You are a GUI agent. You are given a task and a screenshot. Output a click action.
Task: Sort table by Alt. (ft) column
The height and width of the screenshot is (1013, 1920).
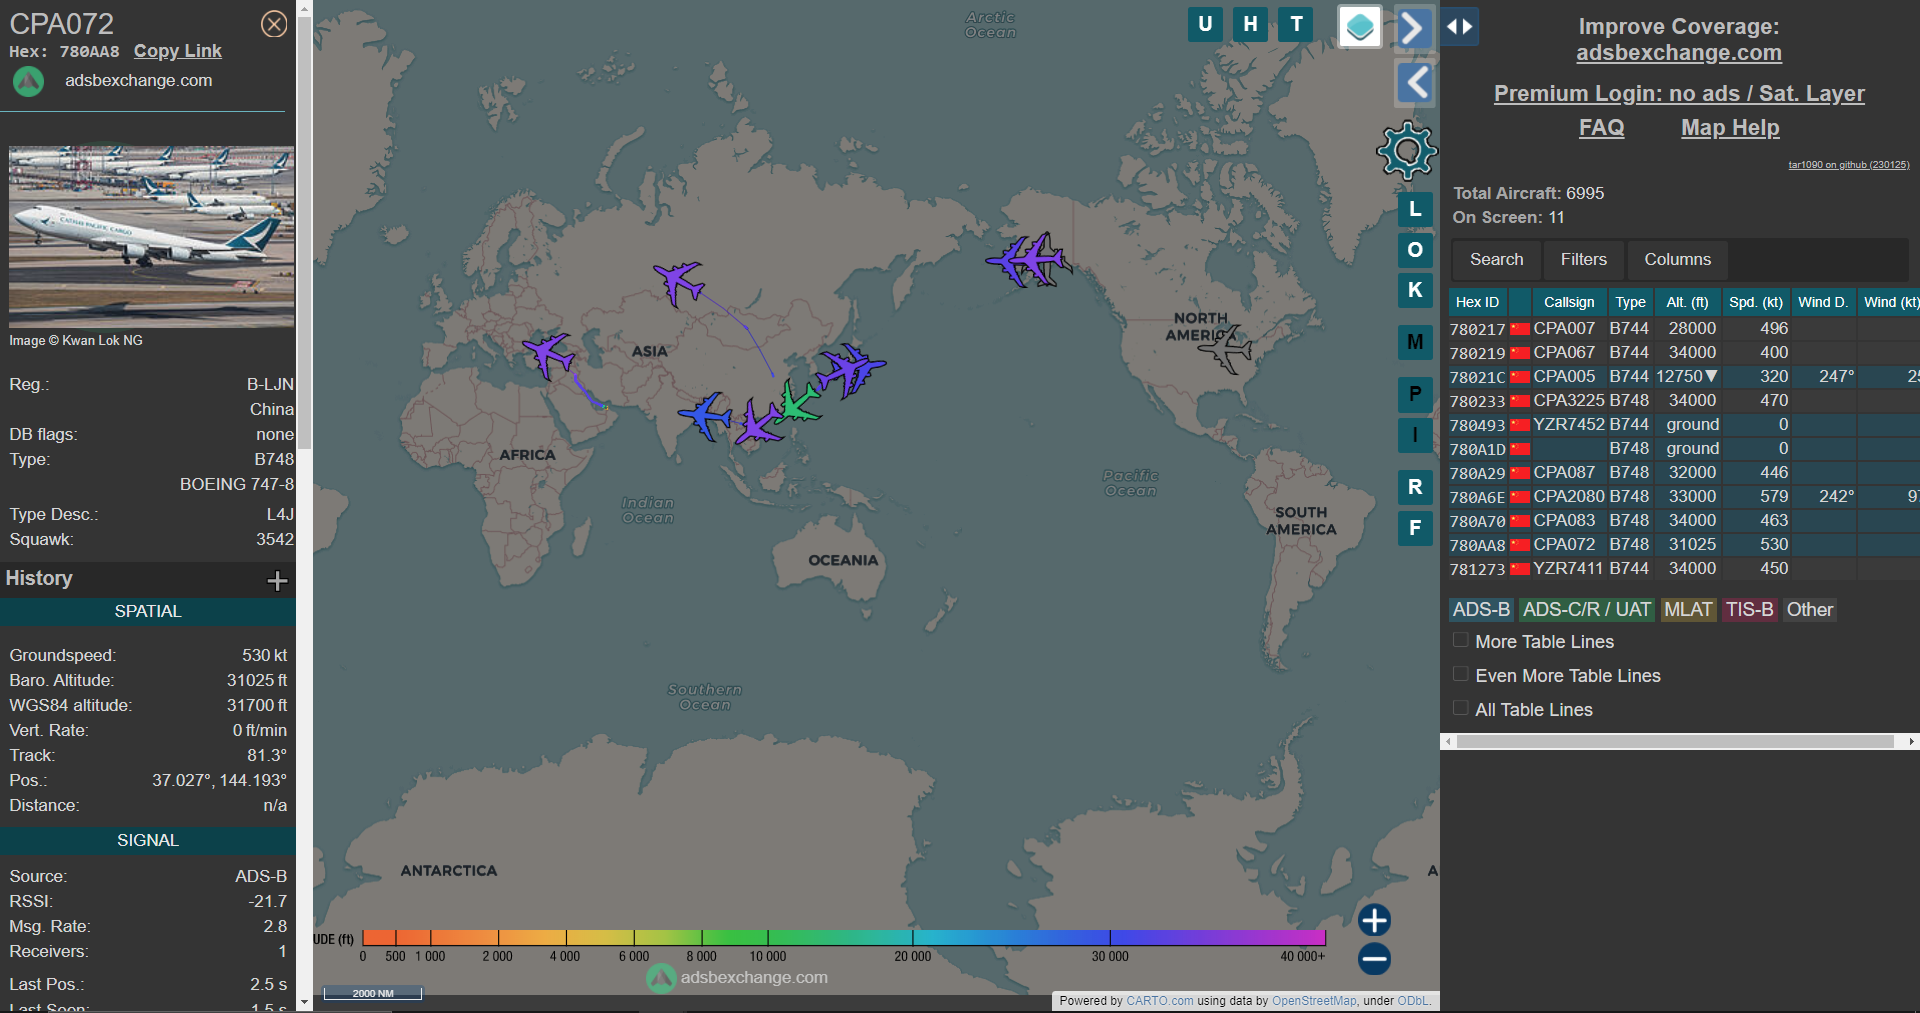click(1687, 302)
